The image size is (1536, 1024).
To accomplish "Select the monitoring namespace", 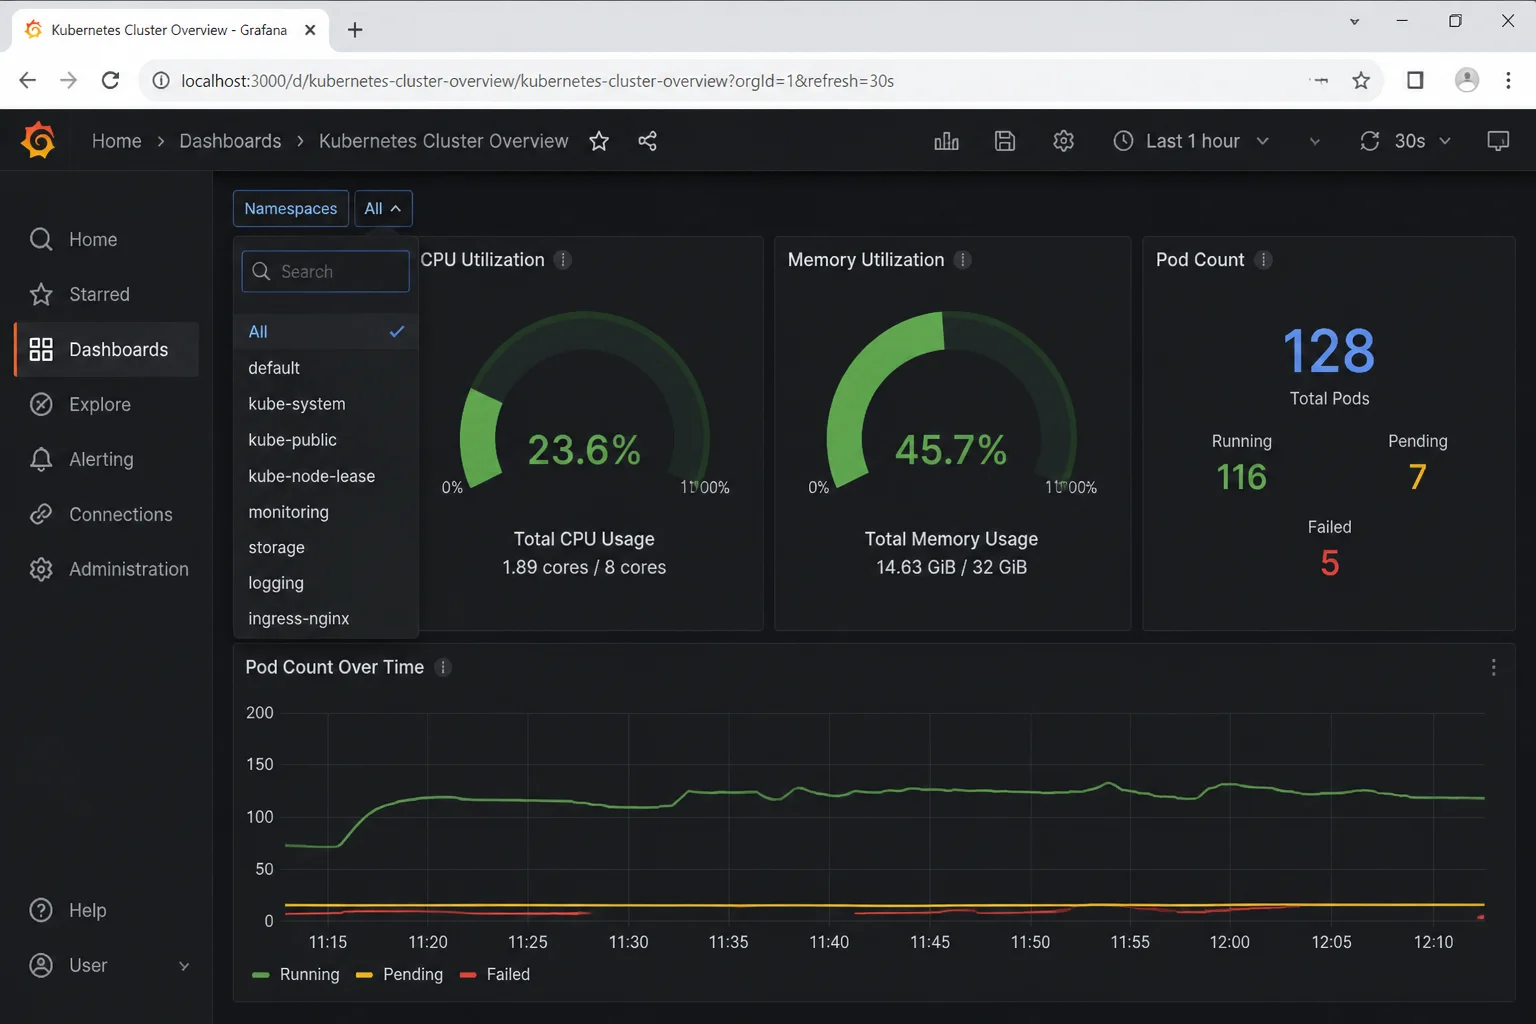I will pyautogui.click(x=326, y=512).
